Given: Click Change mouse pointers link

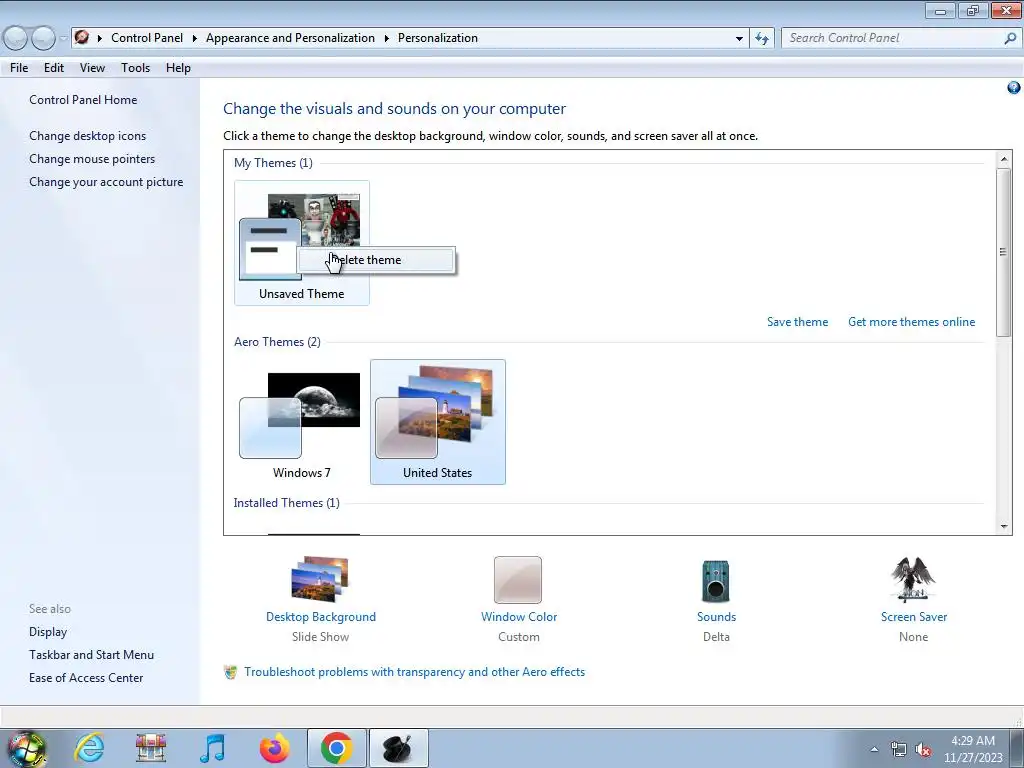Looking at the screenshot, I should click(x=92, y=159).
